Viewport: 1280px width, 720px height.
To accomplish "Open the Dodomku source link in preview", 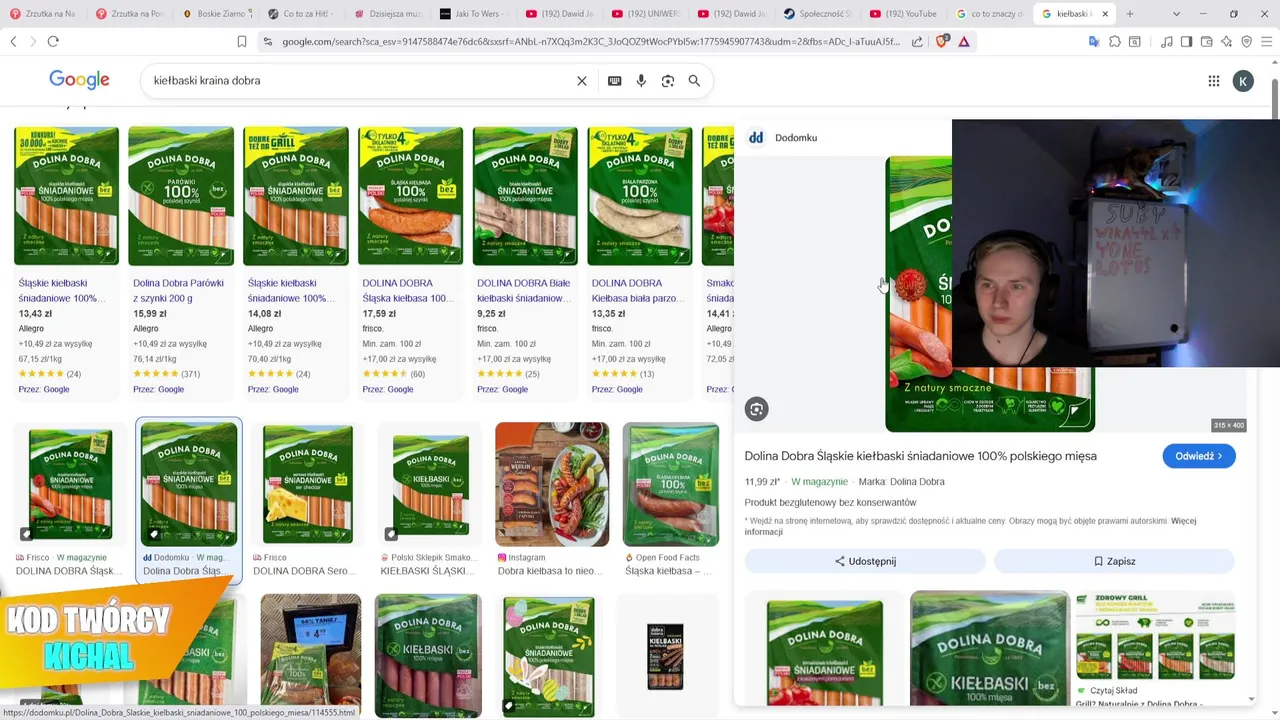I will point(783,137).
